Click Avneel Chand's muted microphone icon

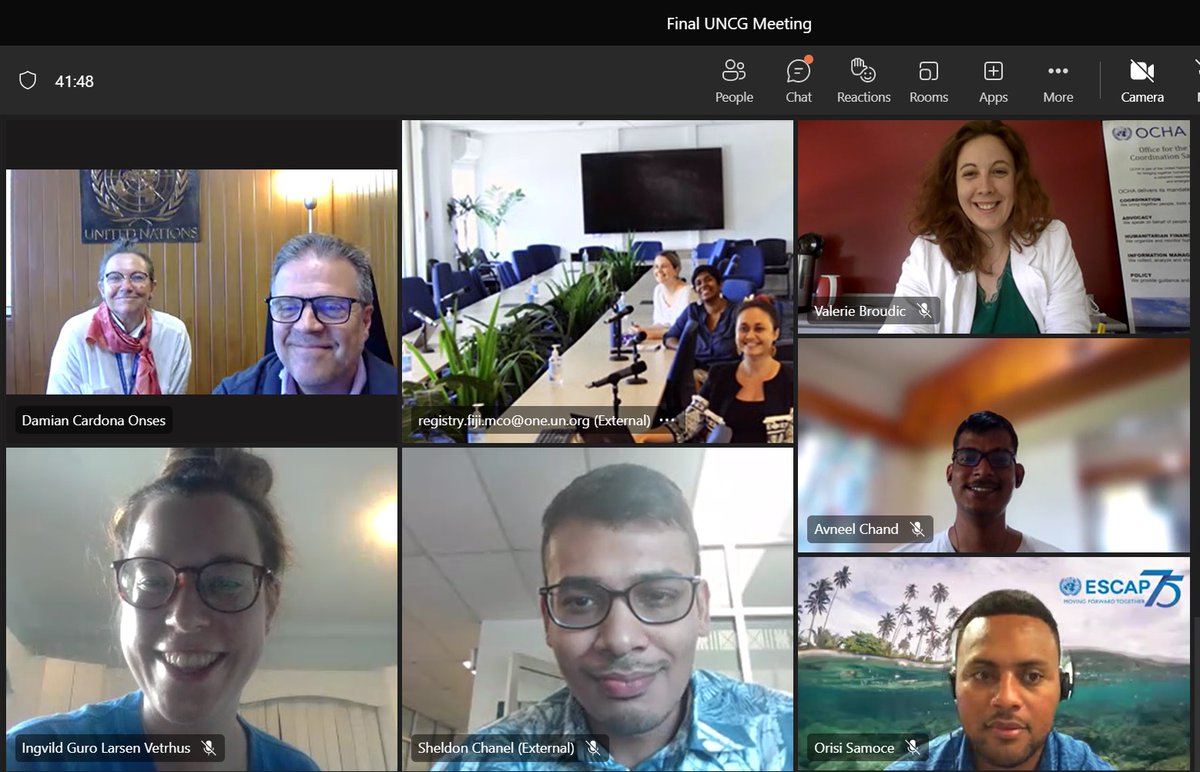click(918, 529)
